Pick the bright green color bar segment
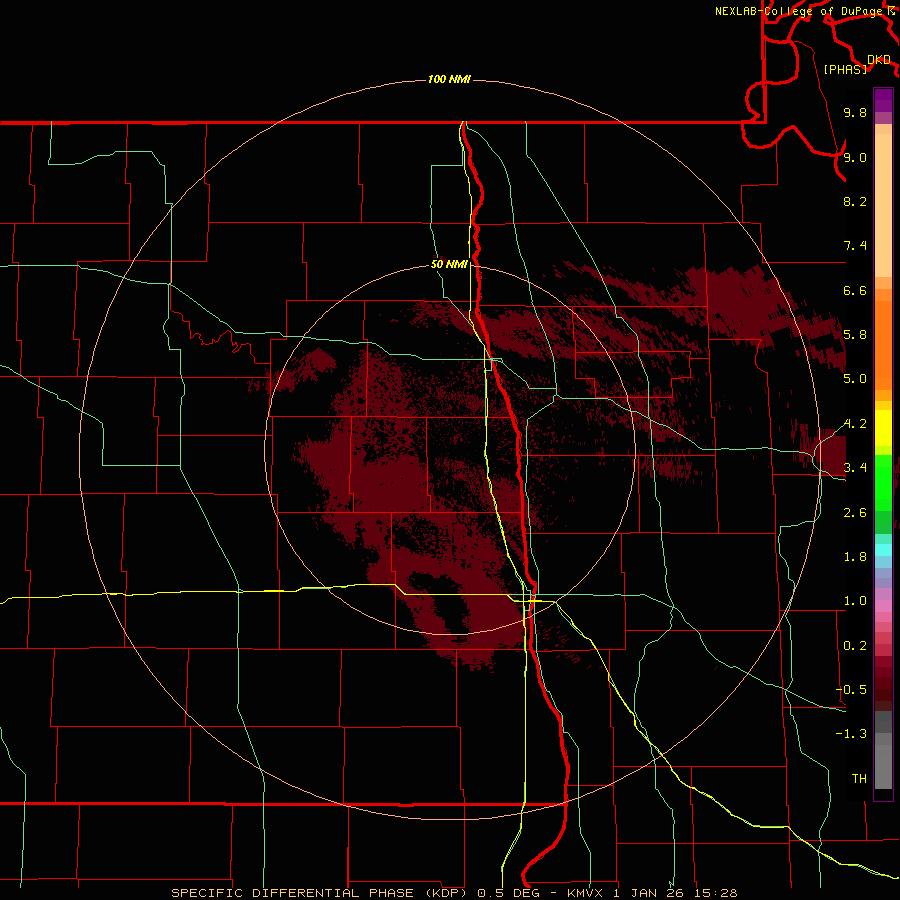The width and height of the screenshot is (900, 900). click(883, 483)
